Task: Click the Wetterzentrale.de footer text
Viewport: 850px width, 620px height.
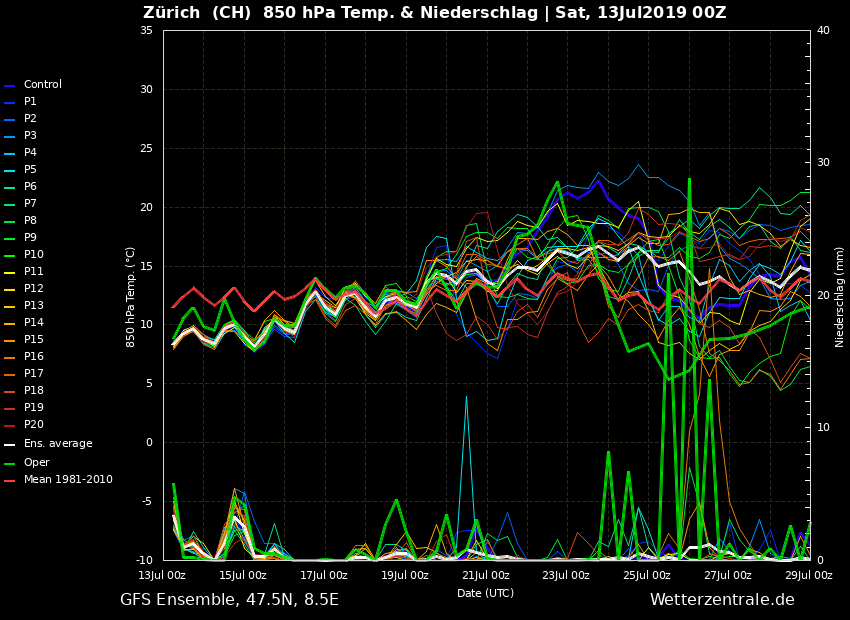Action: tap(722, 600)
